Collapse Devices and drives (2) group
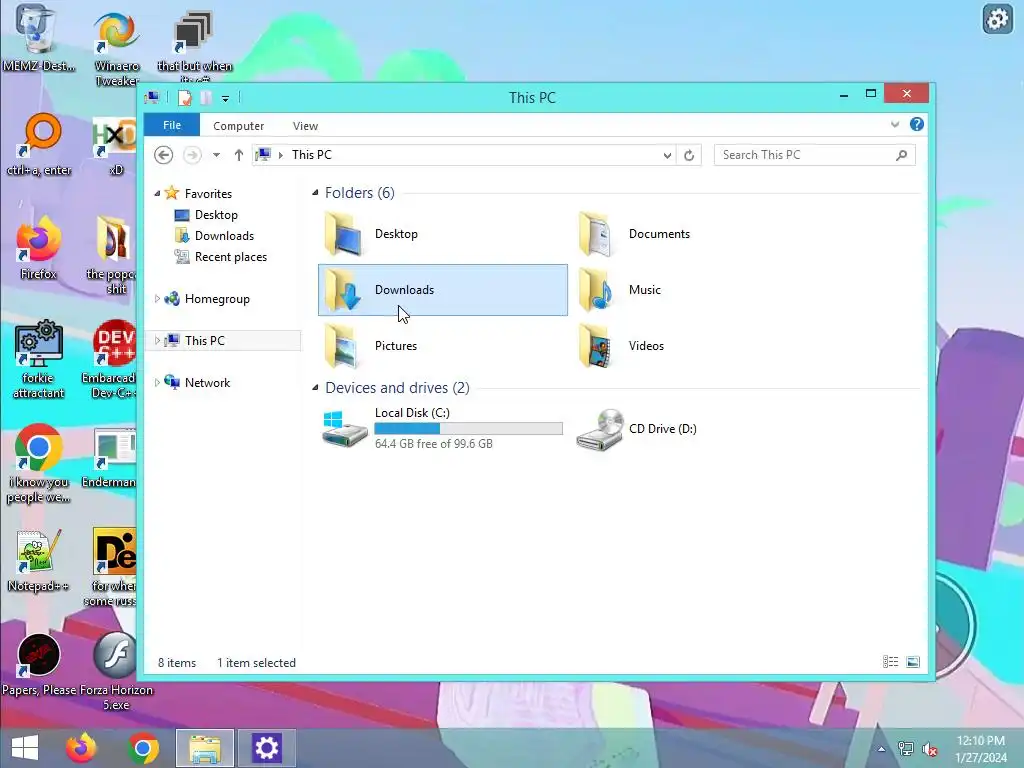The image size is (1024, 768). (x=315, y=387)
